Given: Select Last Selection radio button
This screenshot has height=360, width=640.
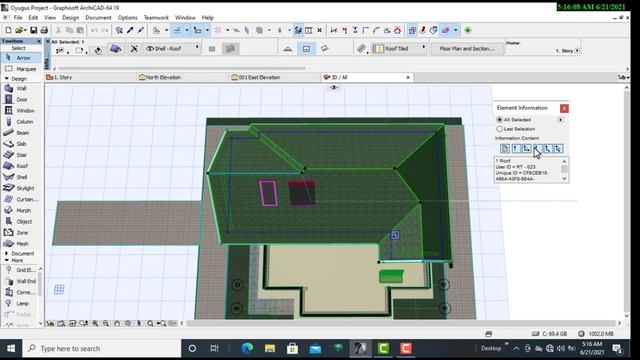Looking at the screenshot, I should coord(499,129).
